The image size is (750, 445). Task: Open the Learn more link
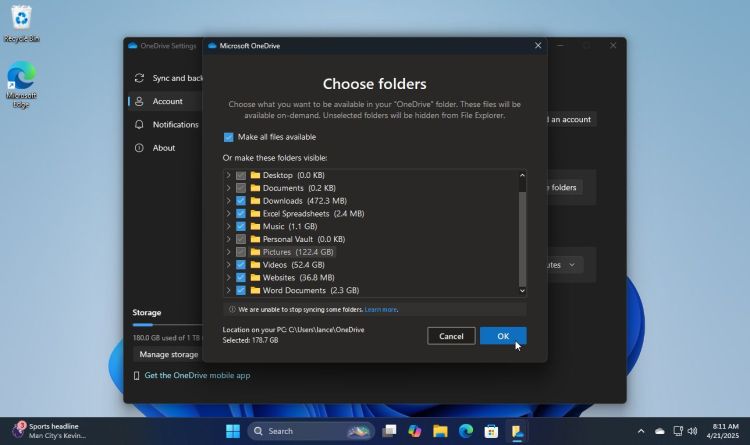[381, 310]
